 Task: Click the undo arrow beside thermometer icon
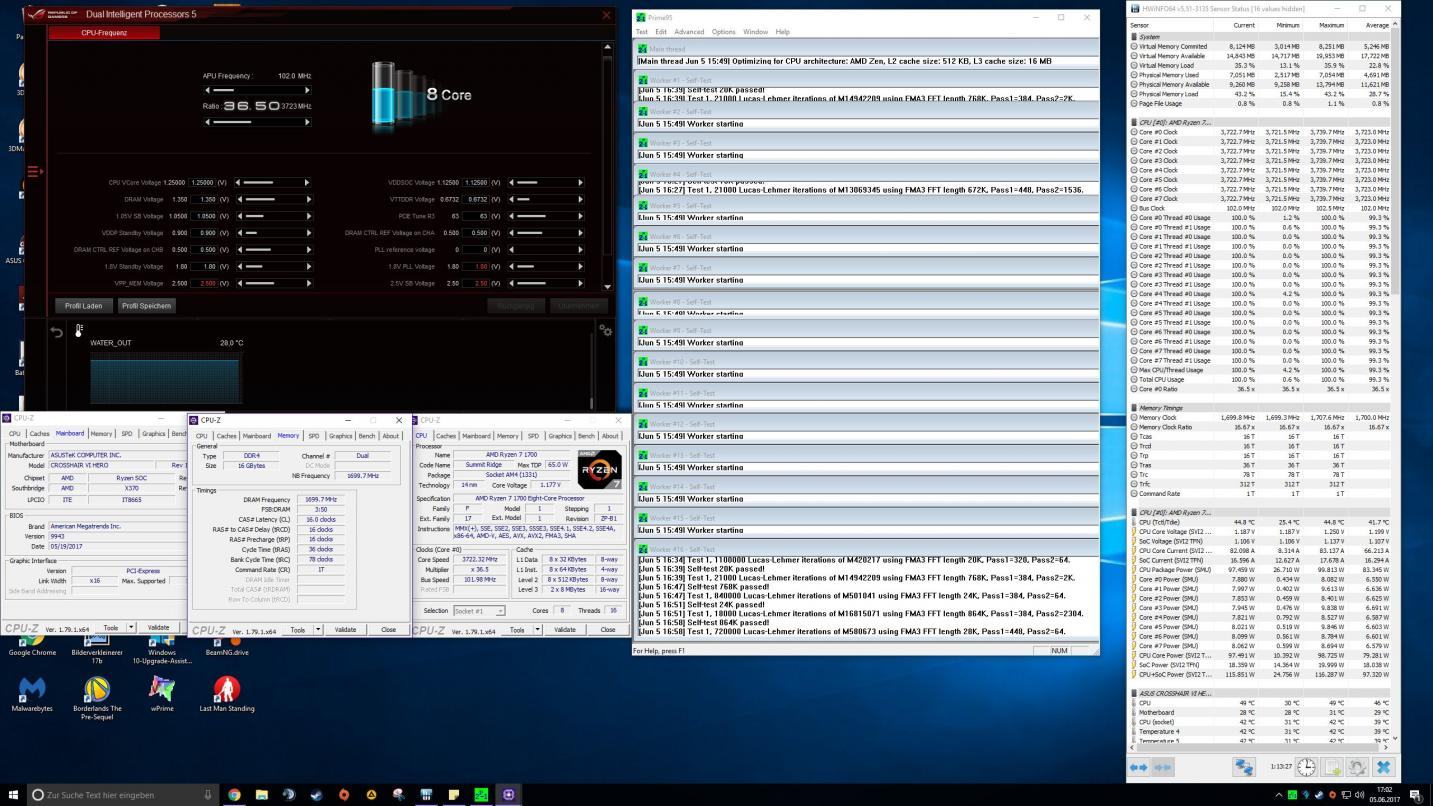point(58,332)
